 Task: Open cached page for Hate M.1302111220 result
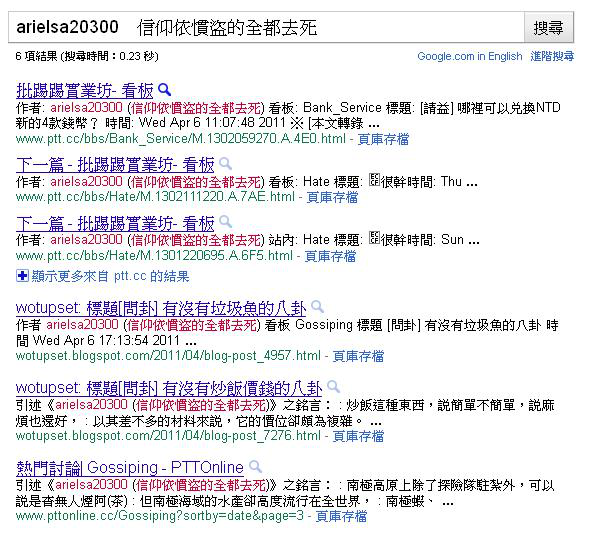[x=332, y=197]
